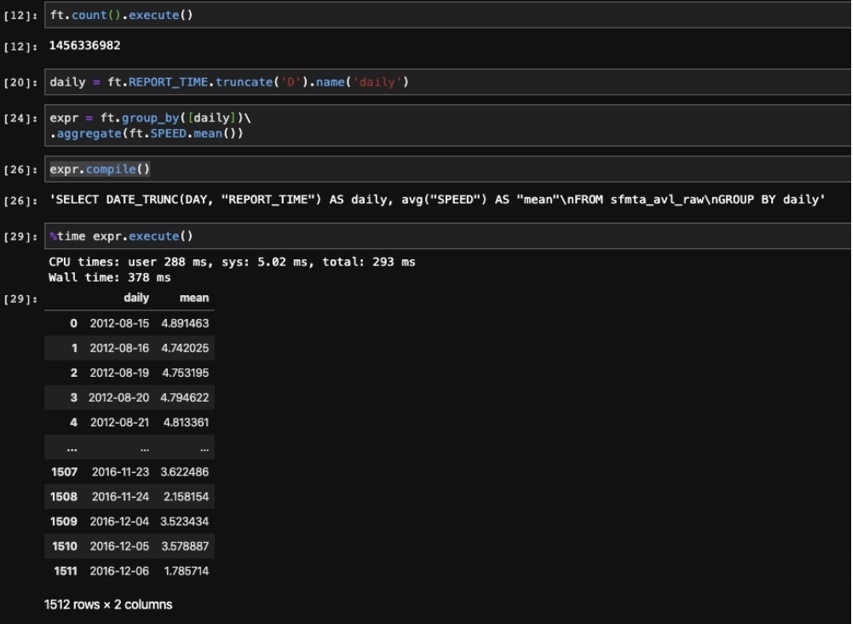This screenshot has height=624, width=853.
Task: Click row index 1510
Action: 65,546
